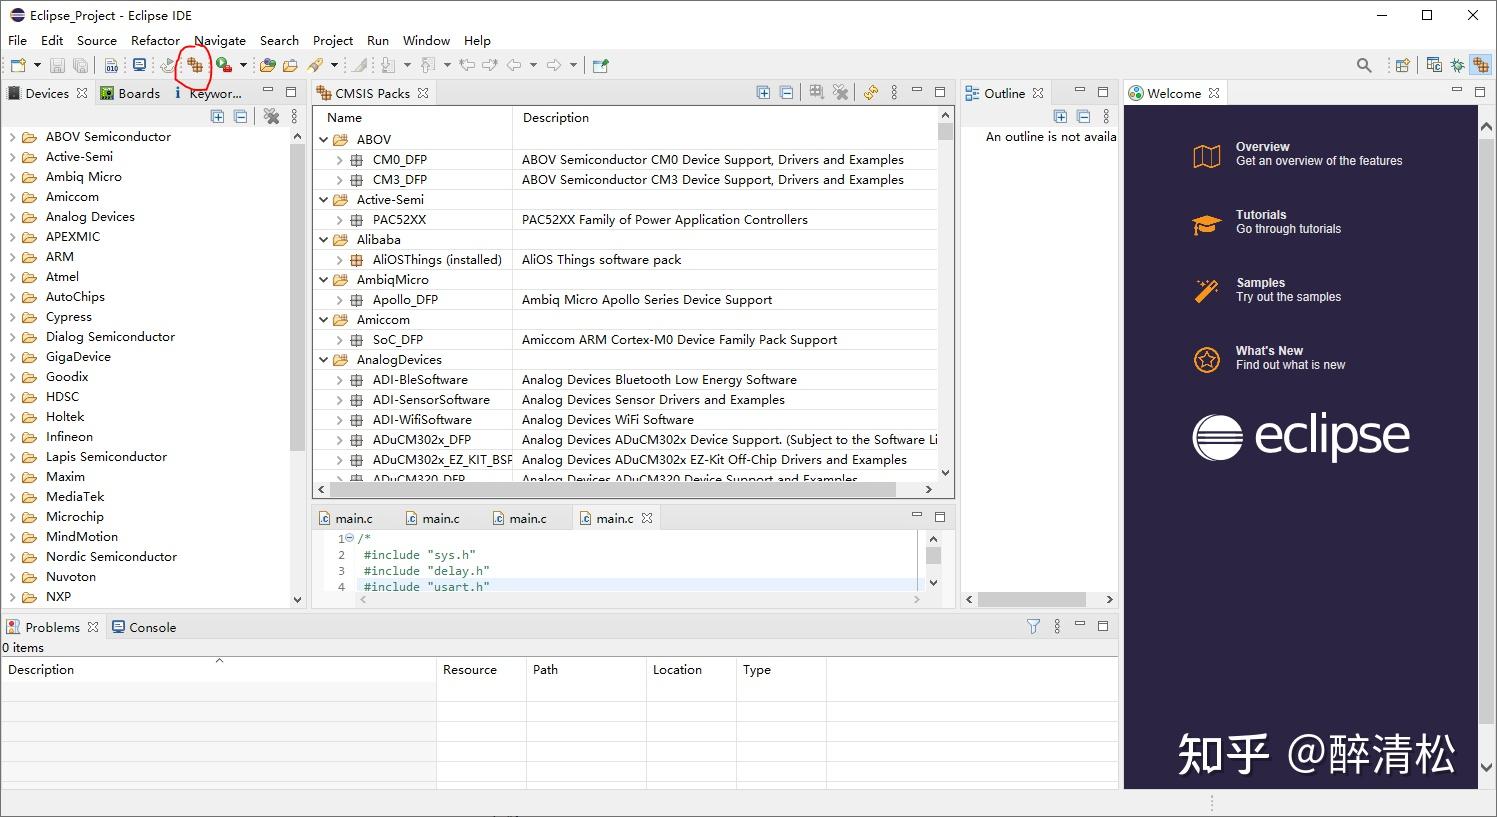
Task: Click the Expand All icon in CMSIS Packs panel
Action: (x=764, y=91)
